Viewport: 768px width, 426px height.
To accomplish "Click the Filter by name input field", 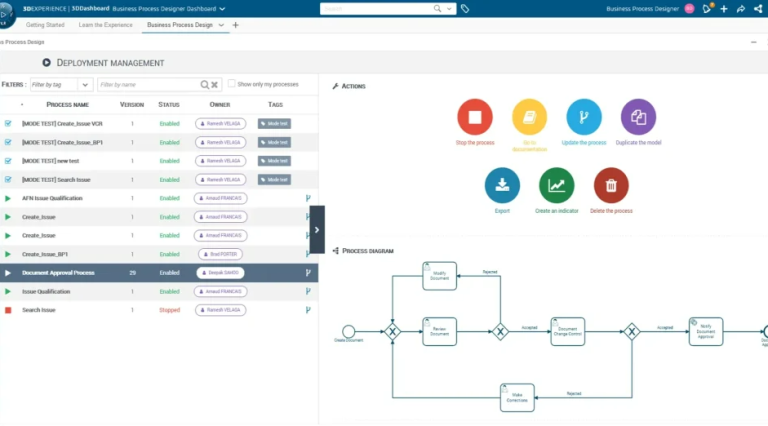I will (148, 85).
